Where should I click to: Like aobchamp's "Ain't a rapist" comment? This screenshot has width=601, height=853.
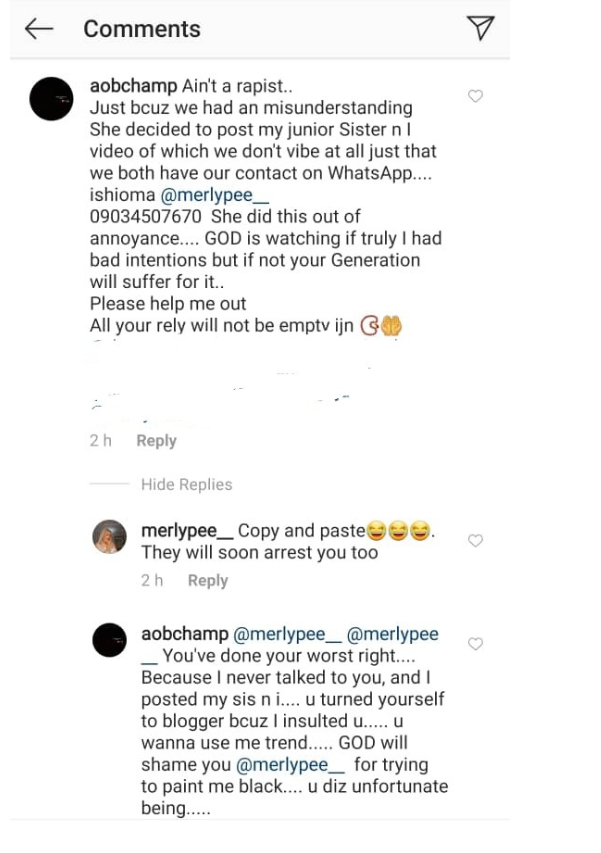476,96
